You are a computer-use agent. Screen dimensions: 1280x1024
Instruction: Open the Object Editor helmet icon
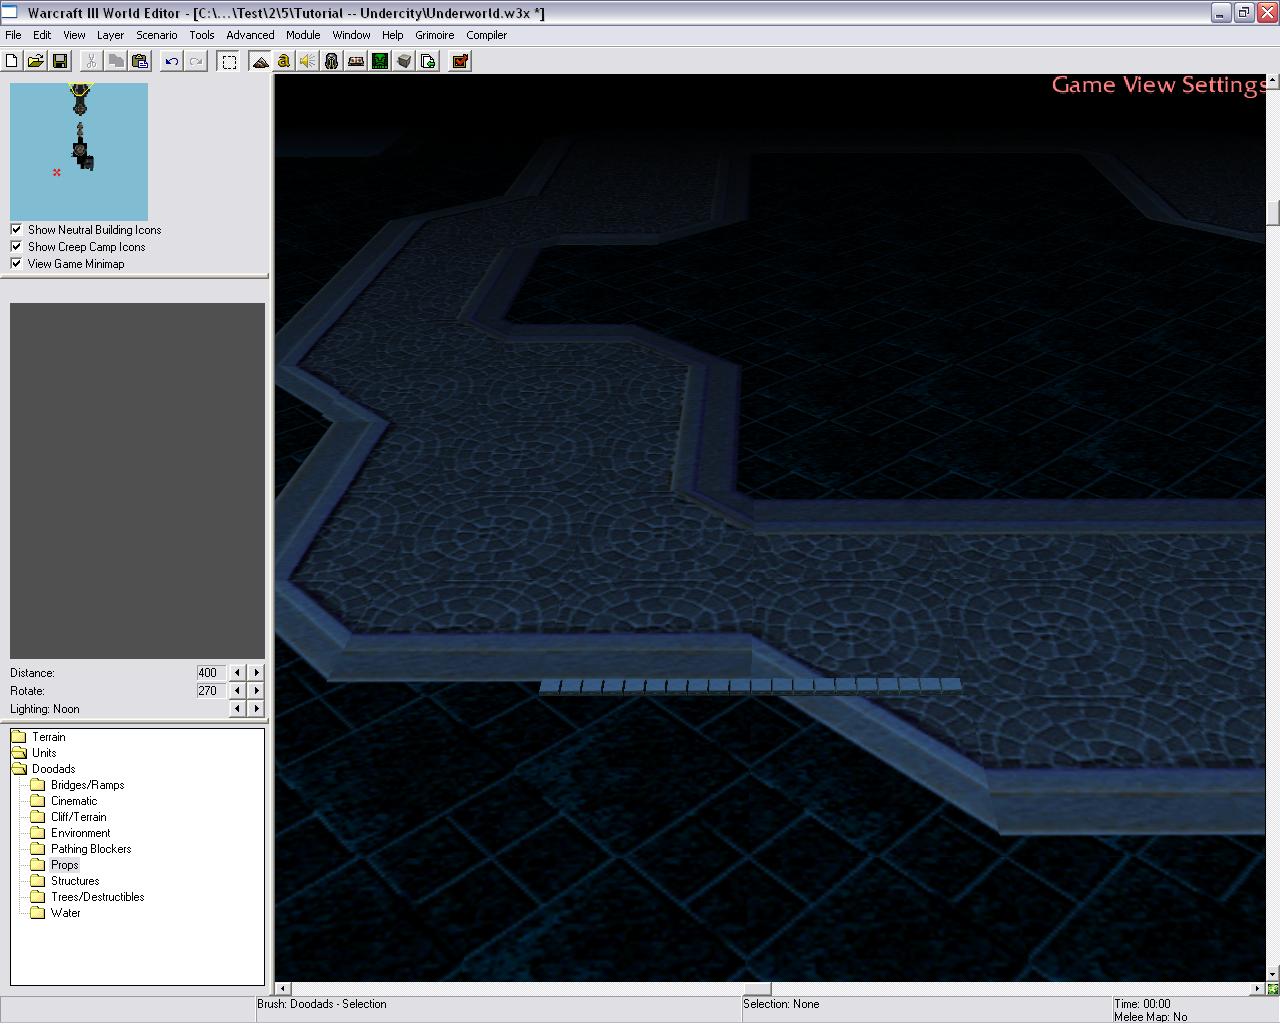pyautogui.click(x=332, y=61)
